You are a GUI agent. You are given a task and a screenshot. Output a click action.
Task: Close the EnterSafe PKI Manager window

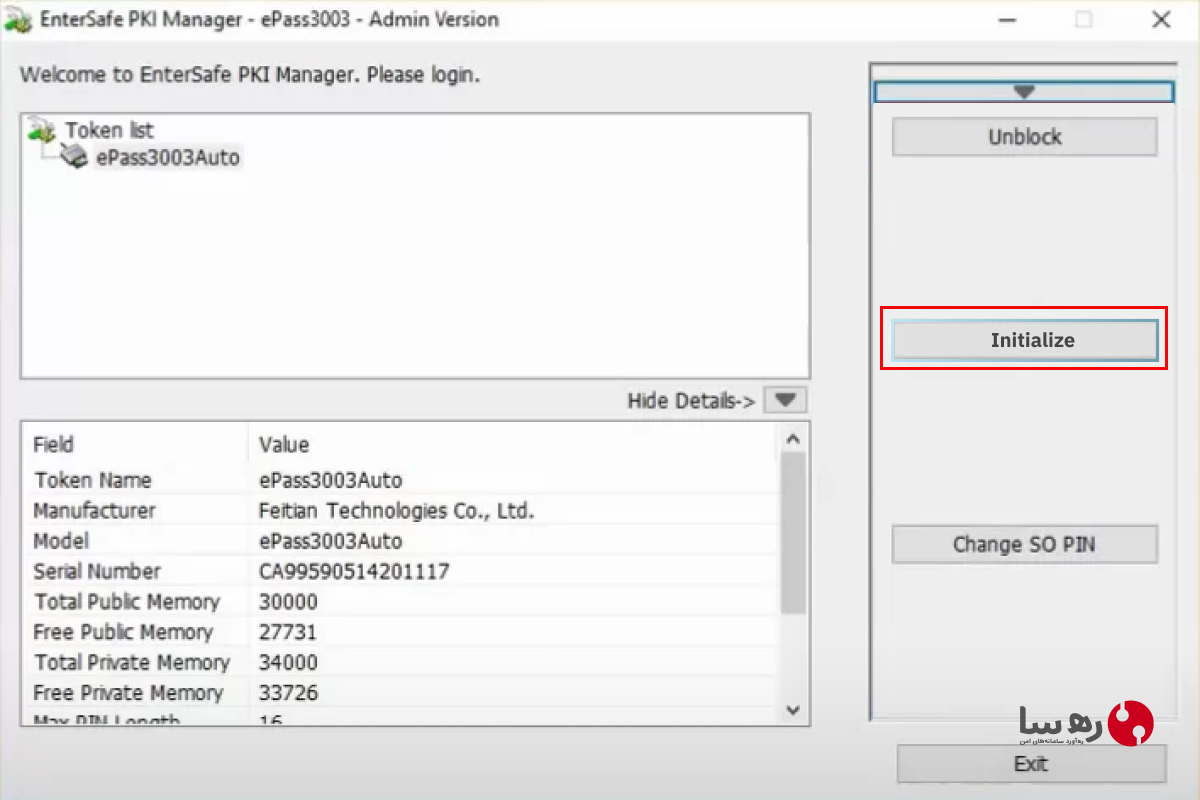tap(1161, 20)
